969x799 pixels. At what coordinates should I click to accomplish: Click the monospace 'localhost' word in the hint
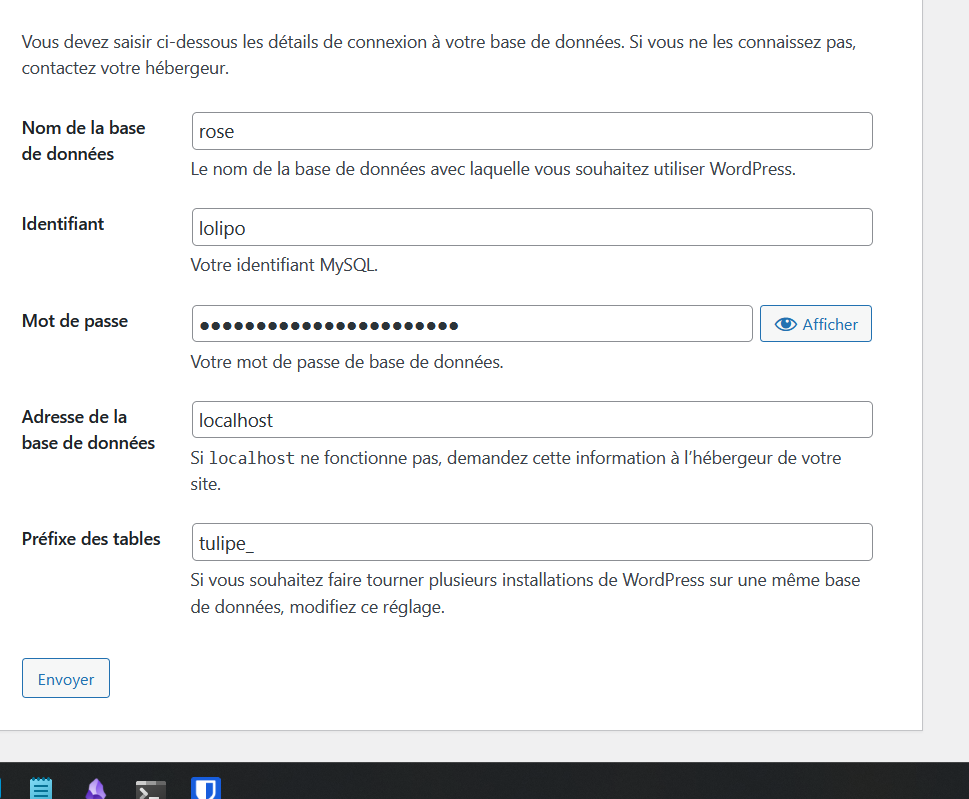252,459
